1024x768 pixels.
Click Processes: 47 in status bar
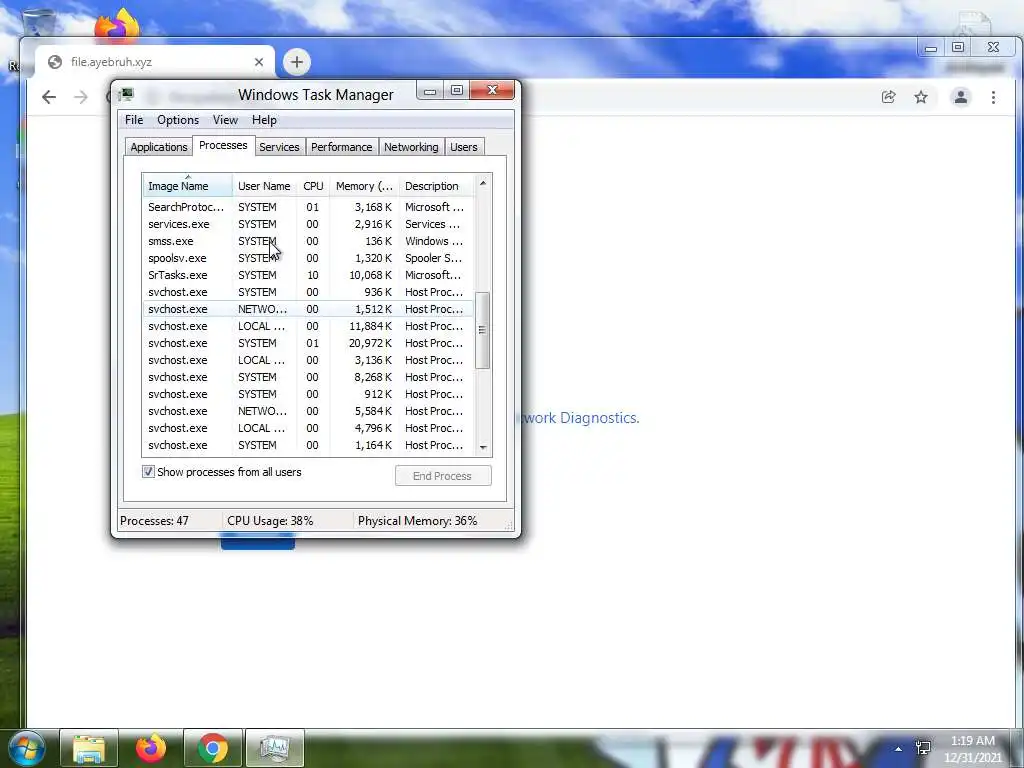point(155,521)
